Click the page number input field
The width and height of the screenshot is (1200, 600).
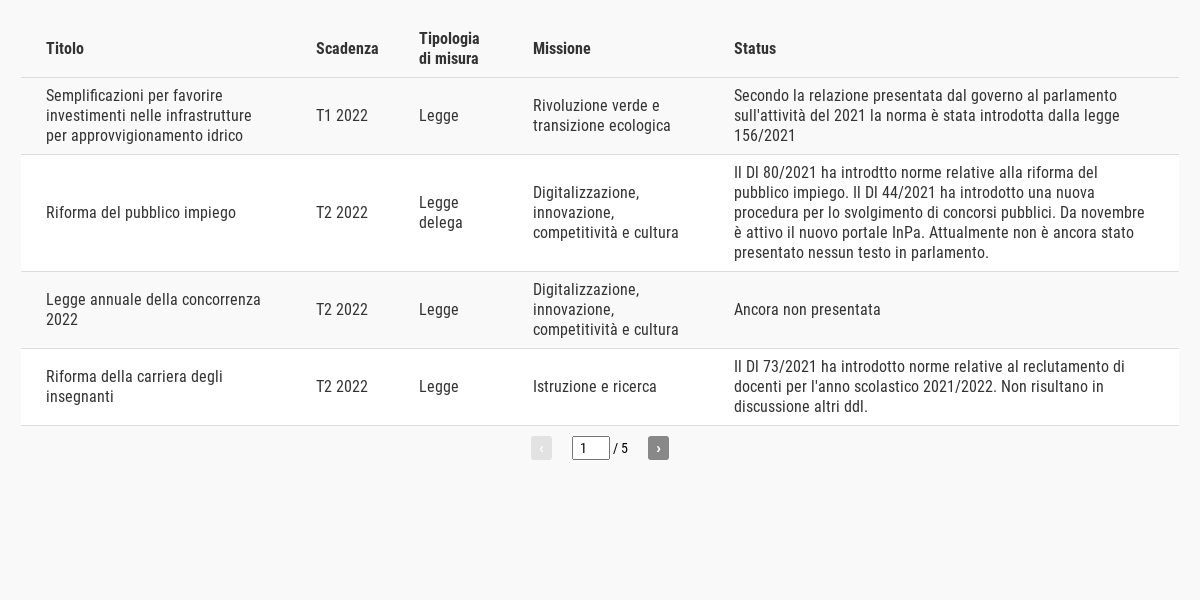point(590,448)
